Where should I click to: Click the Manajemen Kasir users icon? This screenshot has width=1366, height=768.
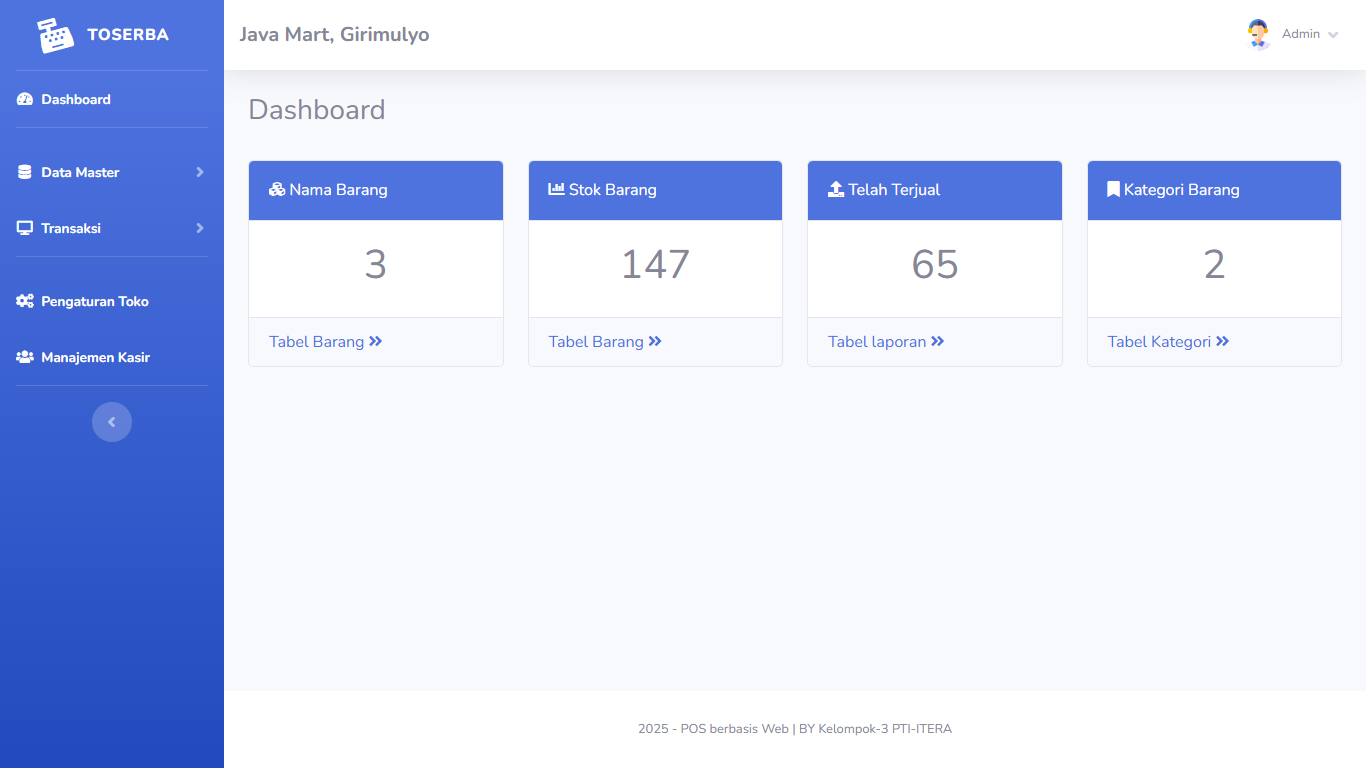(25, 357)
